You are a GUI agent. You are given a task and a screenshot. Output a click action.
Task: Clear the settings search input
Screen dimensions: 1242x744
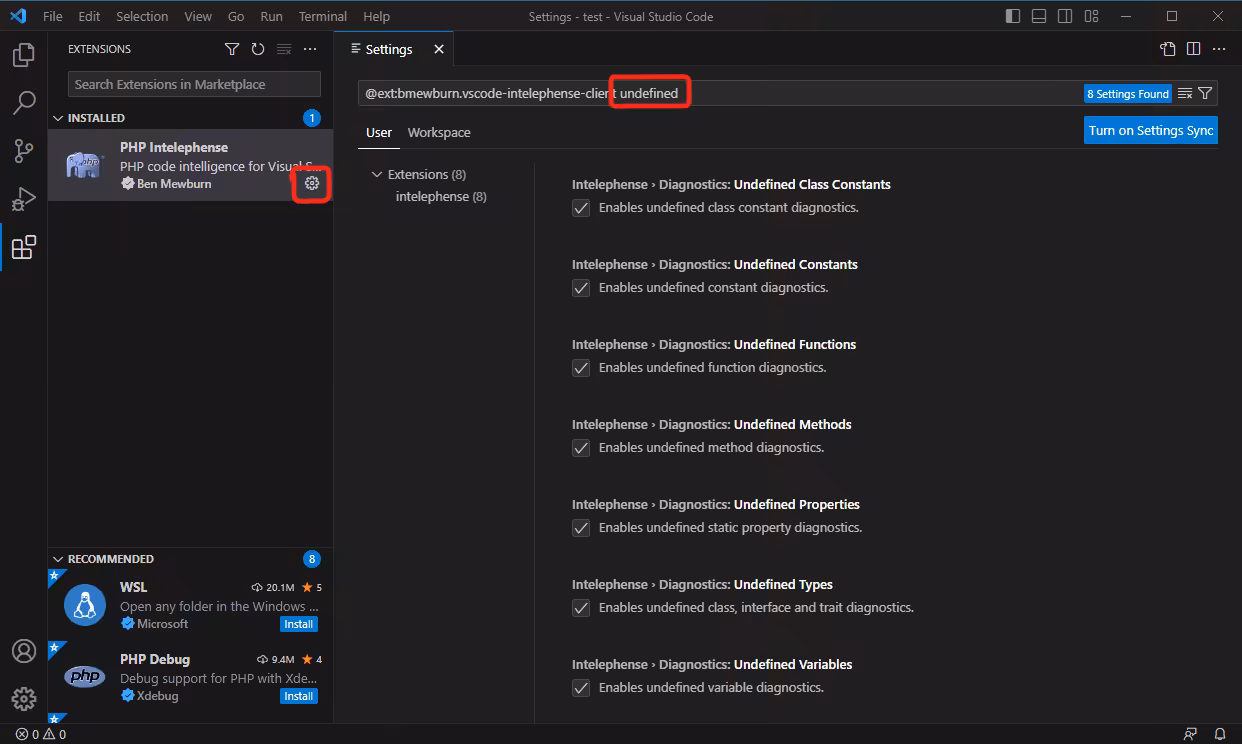1185,93
